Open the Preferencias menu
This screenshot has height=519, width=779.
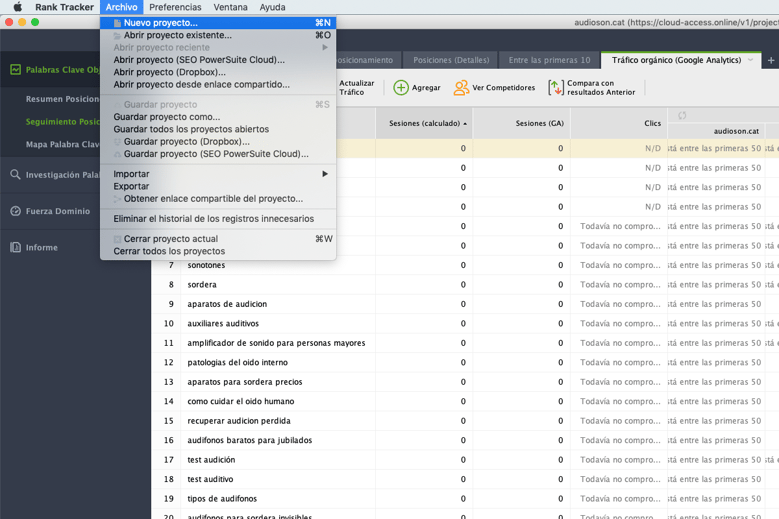point(175,7)
